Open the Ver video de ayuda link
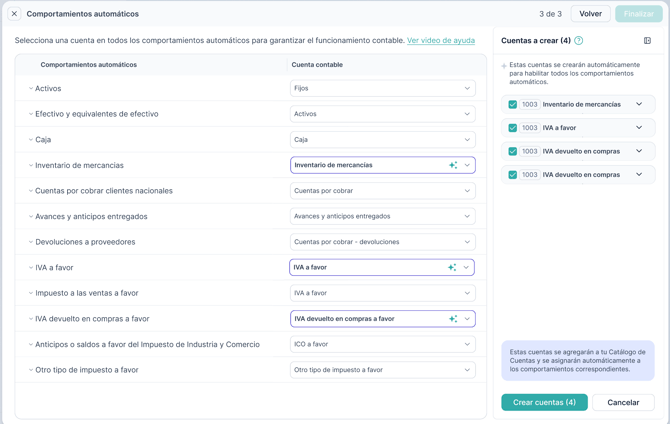Viewport: 670px width, 424px height. coord(440,41)
